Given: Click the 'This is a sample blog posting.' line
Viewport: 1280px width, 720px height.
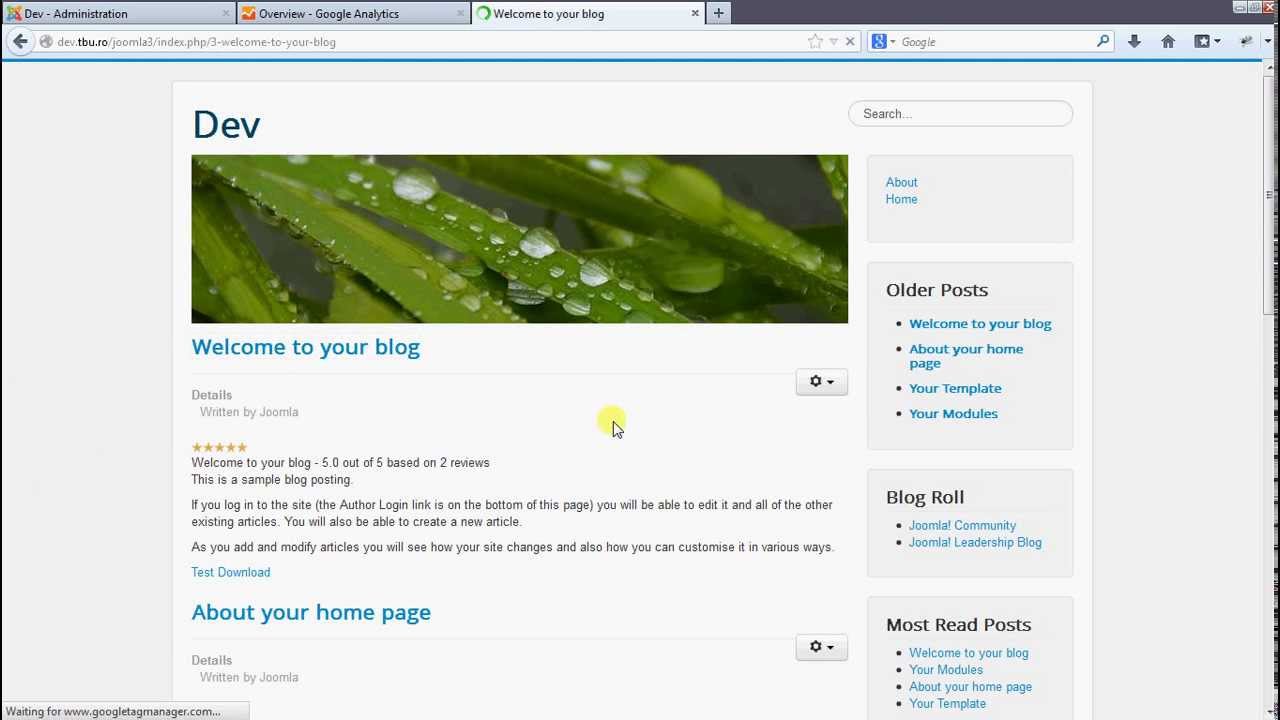Looking at the screenshot, I should click(272, 480).
